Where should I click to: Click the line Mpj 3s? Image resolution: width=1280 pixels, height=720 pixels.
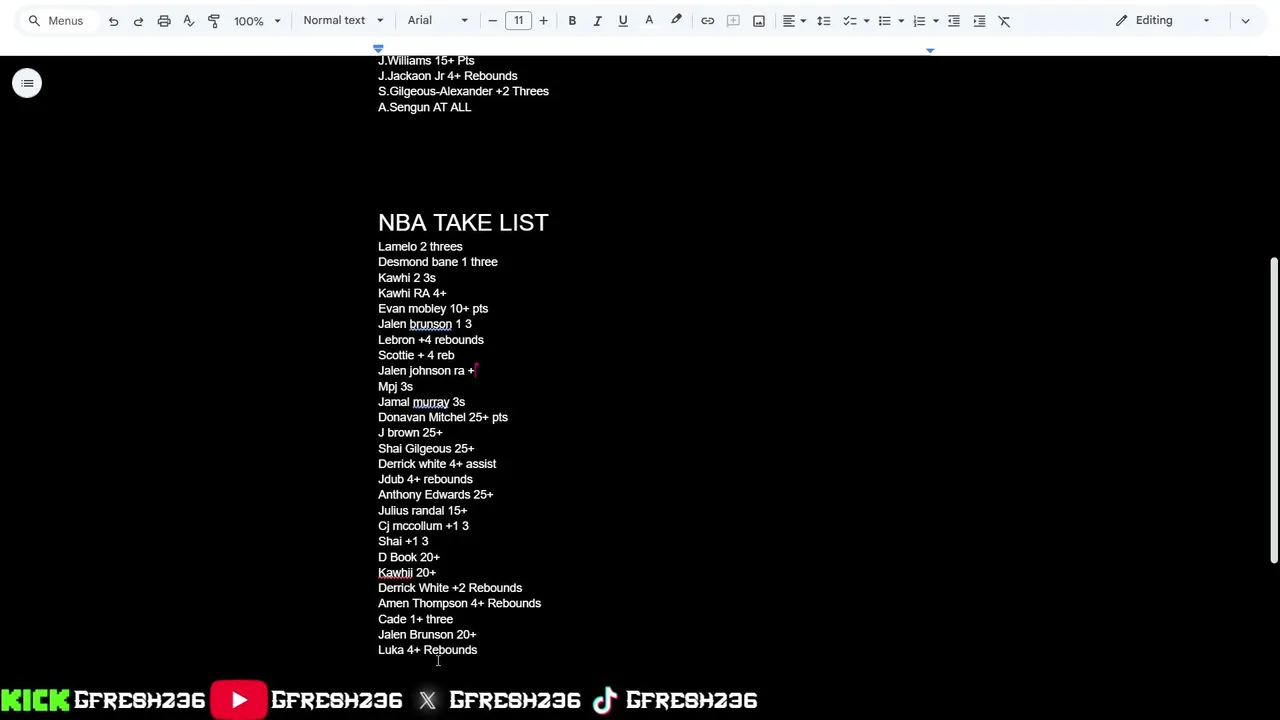(x=395, y=386)
